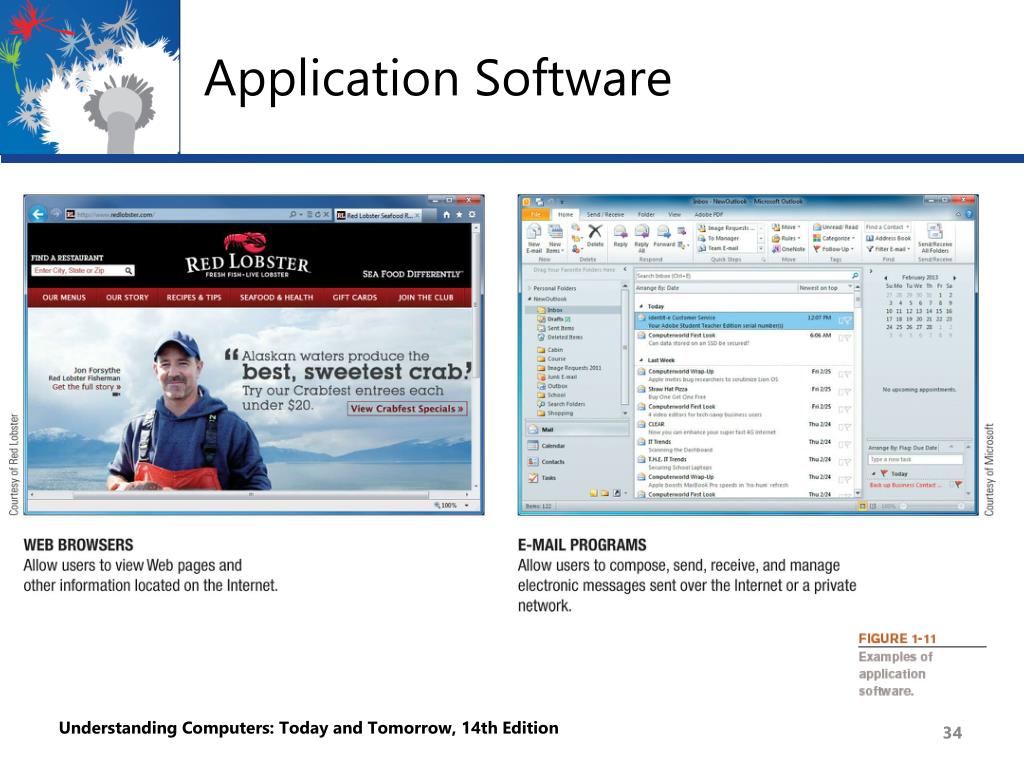
Task: Open browser Favorites star icon
Action: point(459,214)
